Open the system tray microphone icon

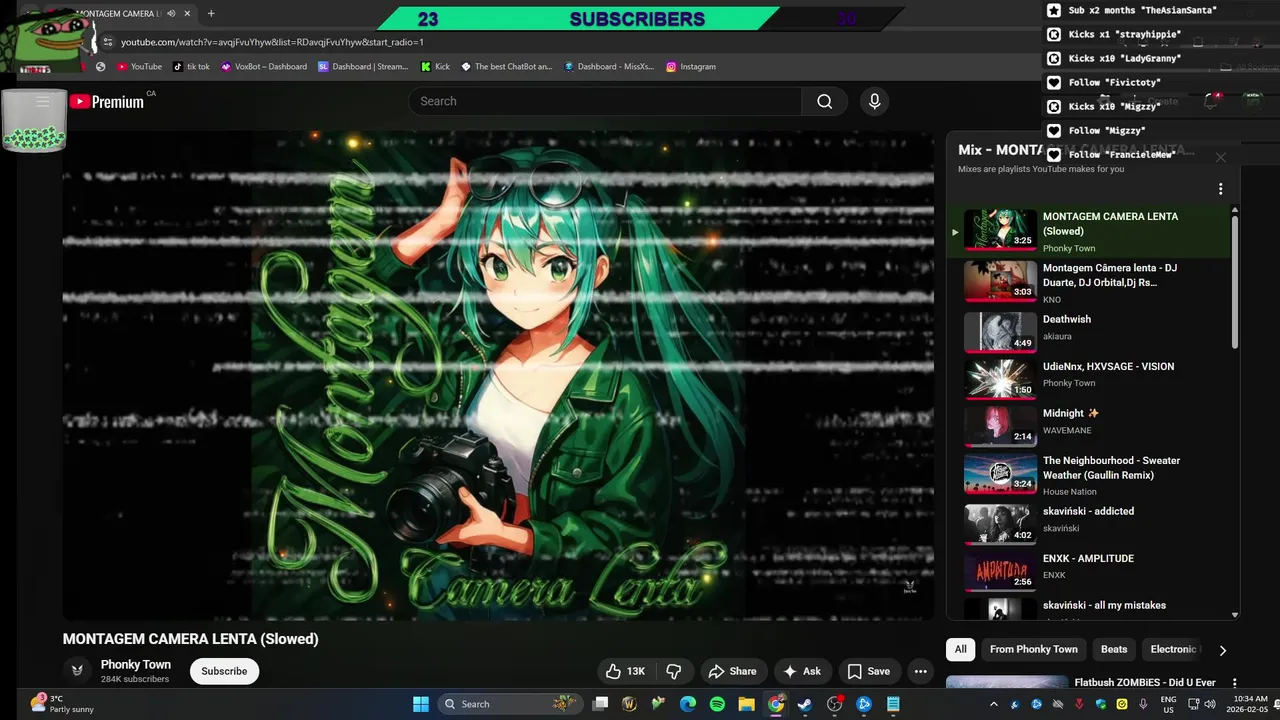click(x=1143, y=704)
